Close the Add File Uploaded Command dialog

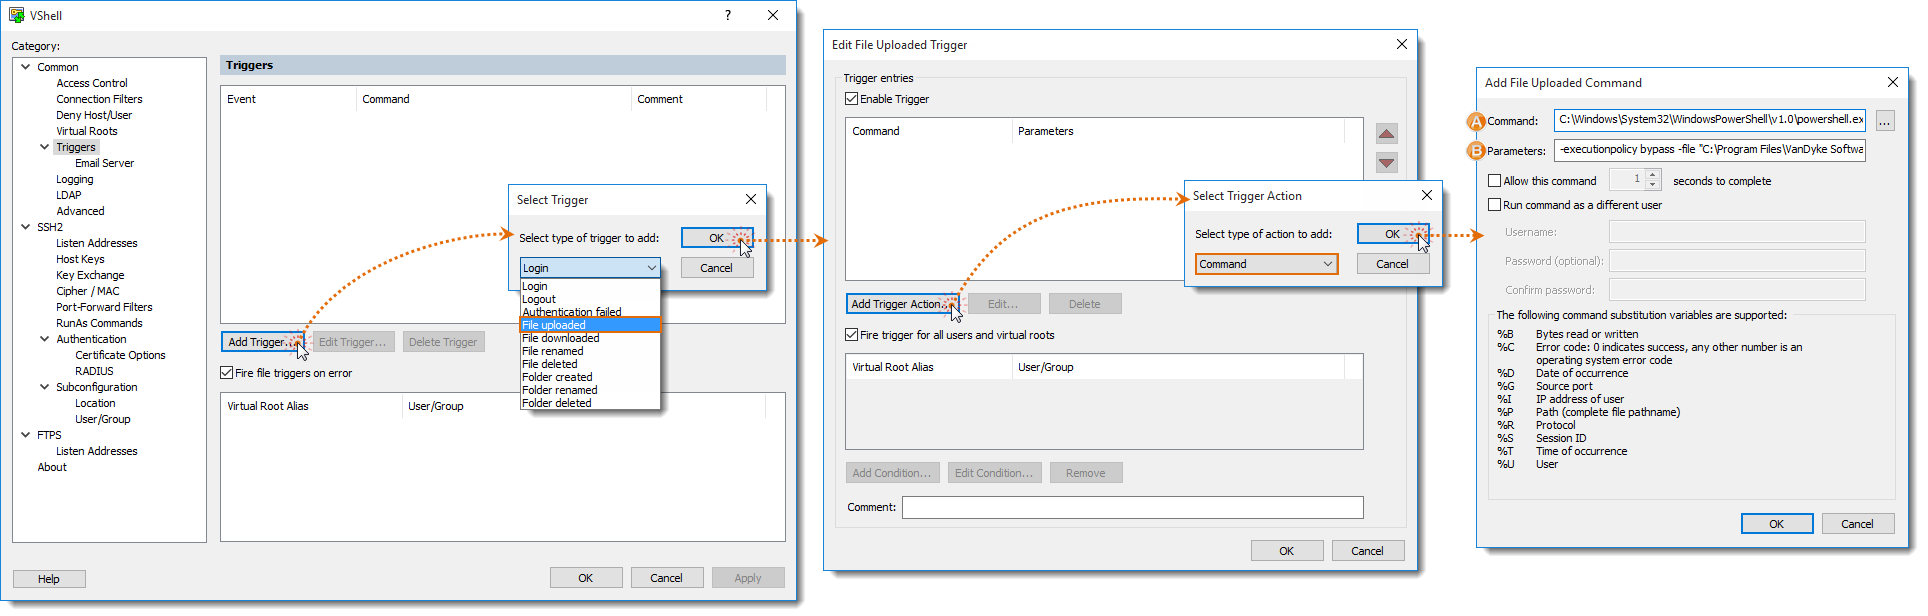click(1892, 82)
